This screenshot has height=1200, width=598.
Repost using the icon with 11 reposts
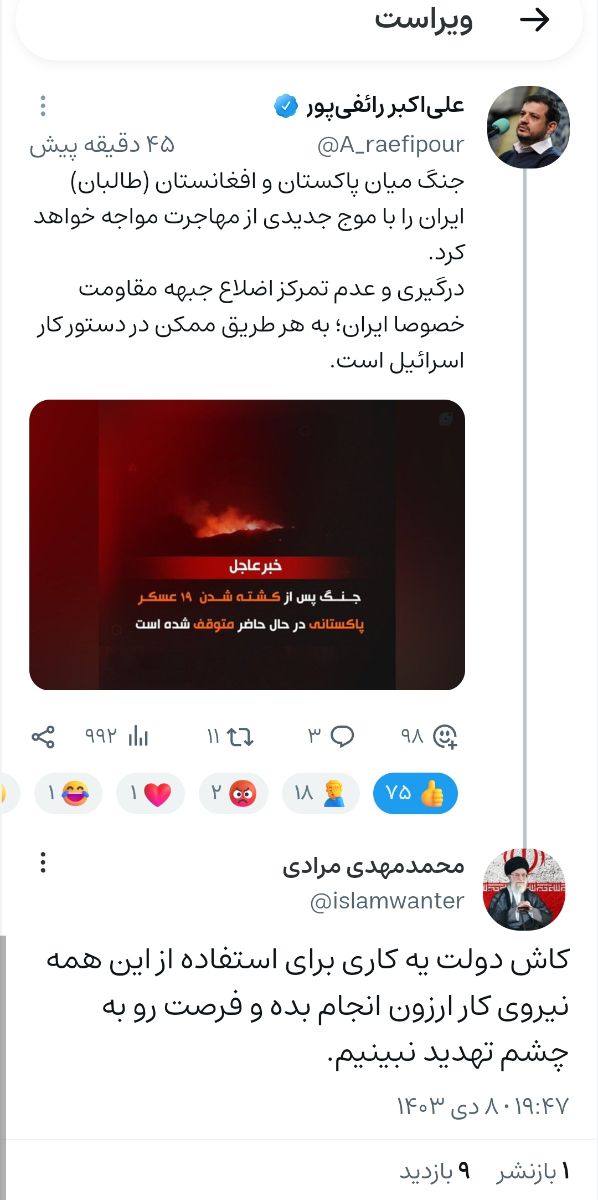(231, 737)
